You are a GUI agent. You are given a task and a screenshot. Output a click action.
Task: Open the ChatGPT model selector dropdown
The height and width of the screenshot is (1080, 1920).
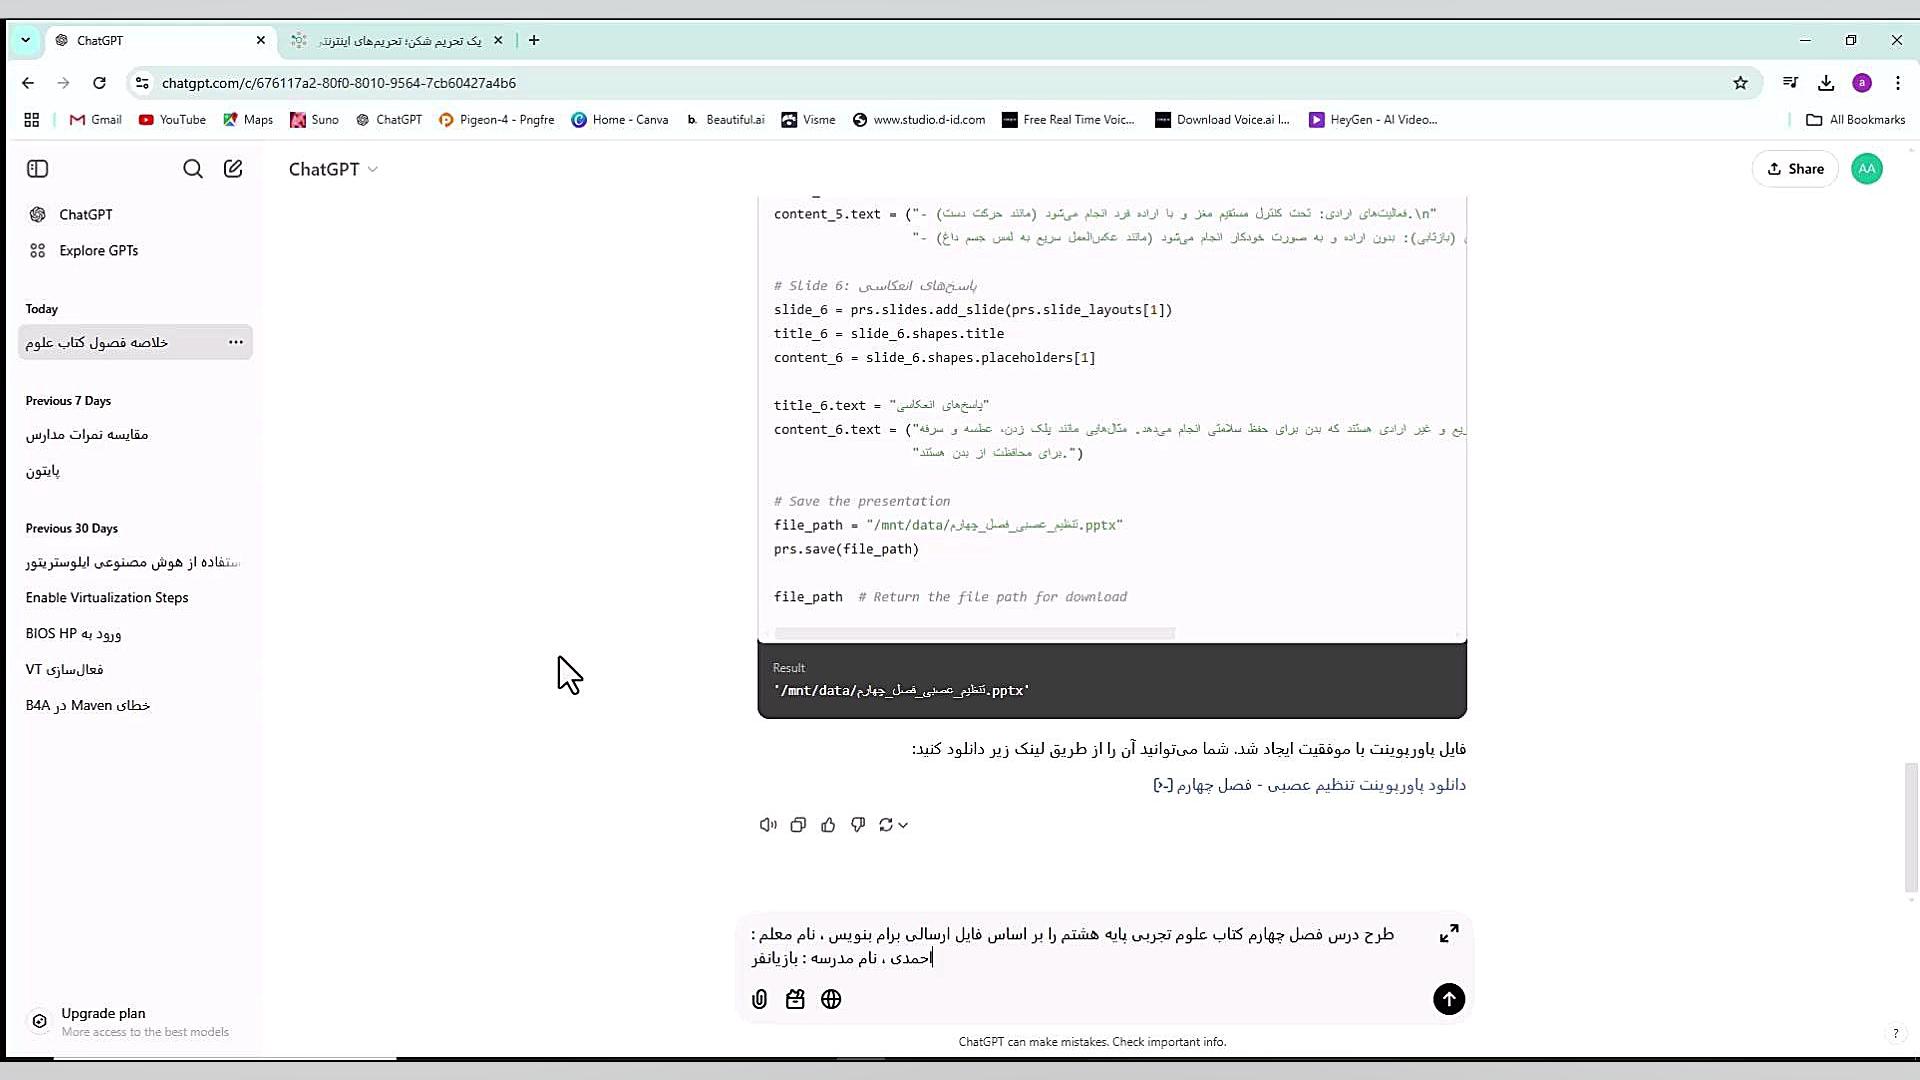[333, 169]
